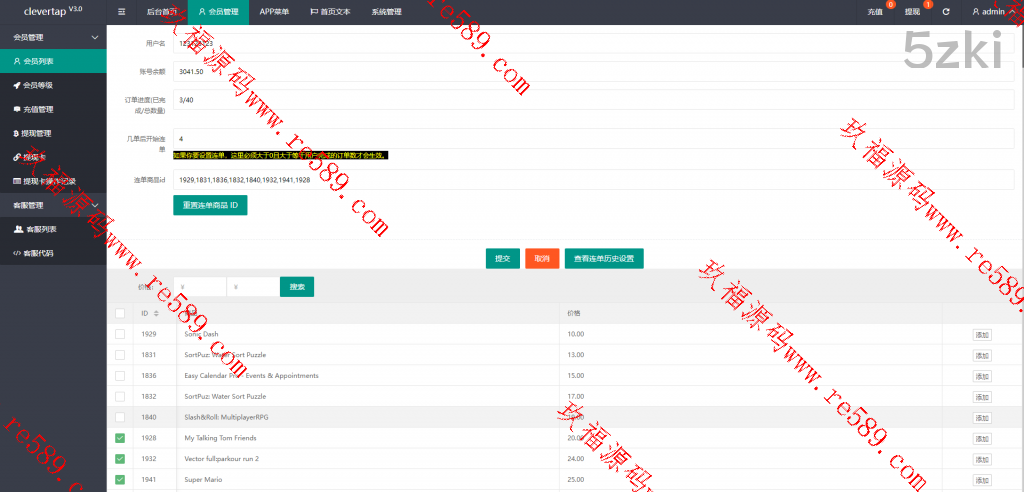Check the box for Sonic Dash row

[x=121, y=334]
